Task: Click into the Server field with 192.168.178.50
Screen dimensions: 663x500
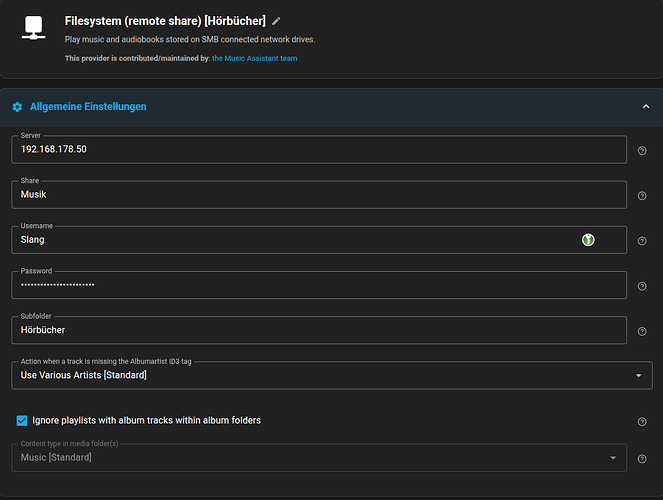Action: (319, 149)
